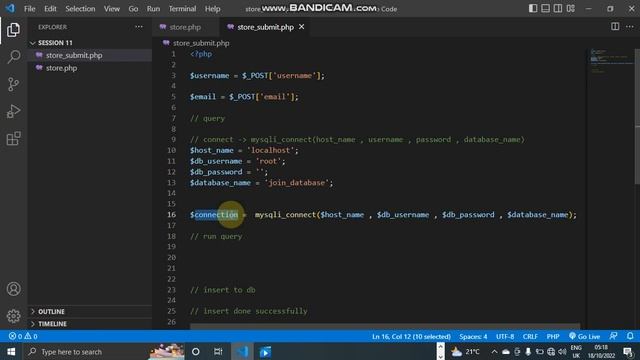The image size is (640, 360).
Task: Open Explorer views and more actions ellipsis
Action: [139, 27]
